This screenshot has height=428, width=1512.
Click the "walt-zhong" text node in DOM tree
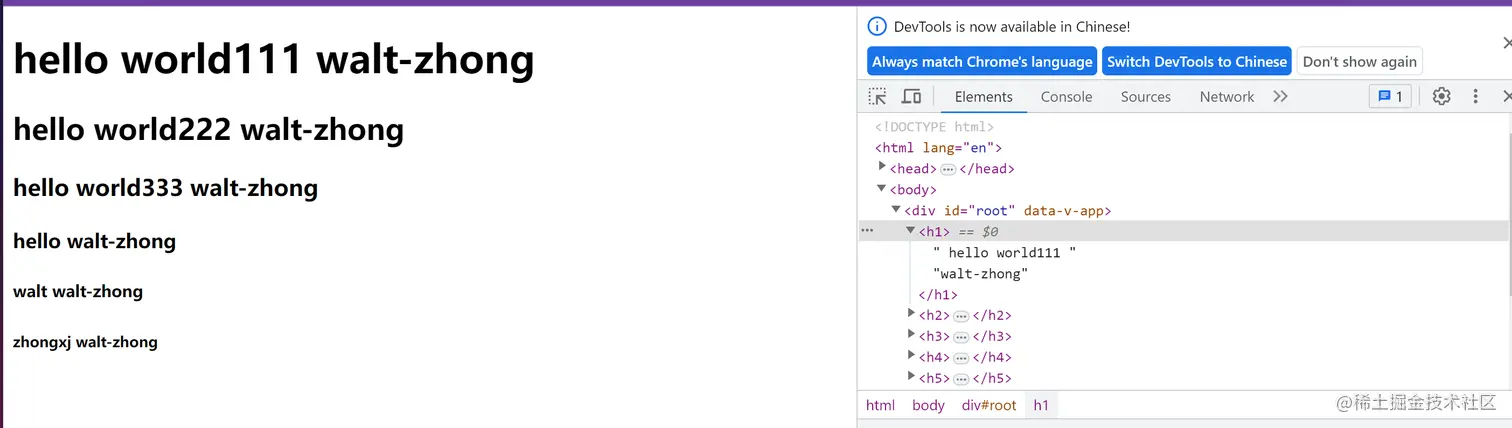click(x=980, y=273)
